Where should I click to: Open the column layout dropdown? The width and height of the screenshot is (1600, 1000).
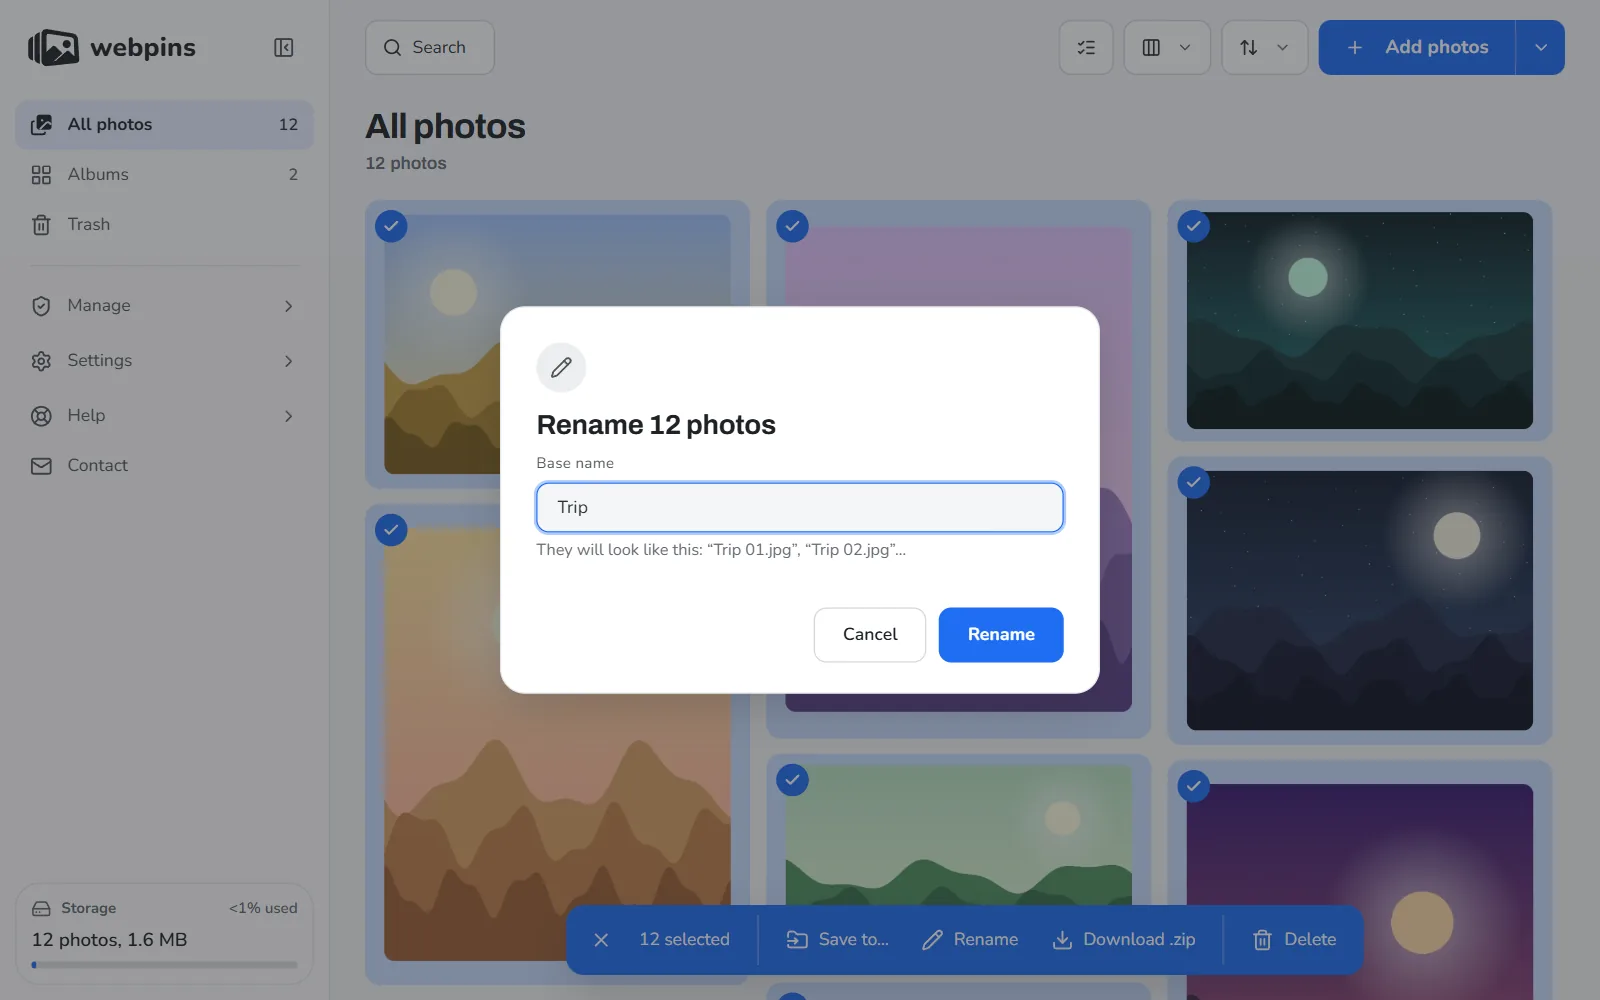pos(1167,47)
